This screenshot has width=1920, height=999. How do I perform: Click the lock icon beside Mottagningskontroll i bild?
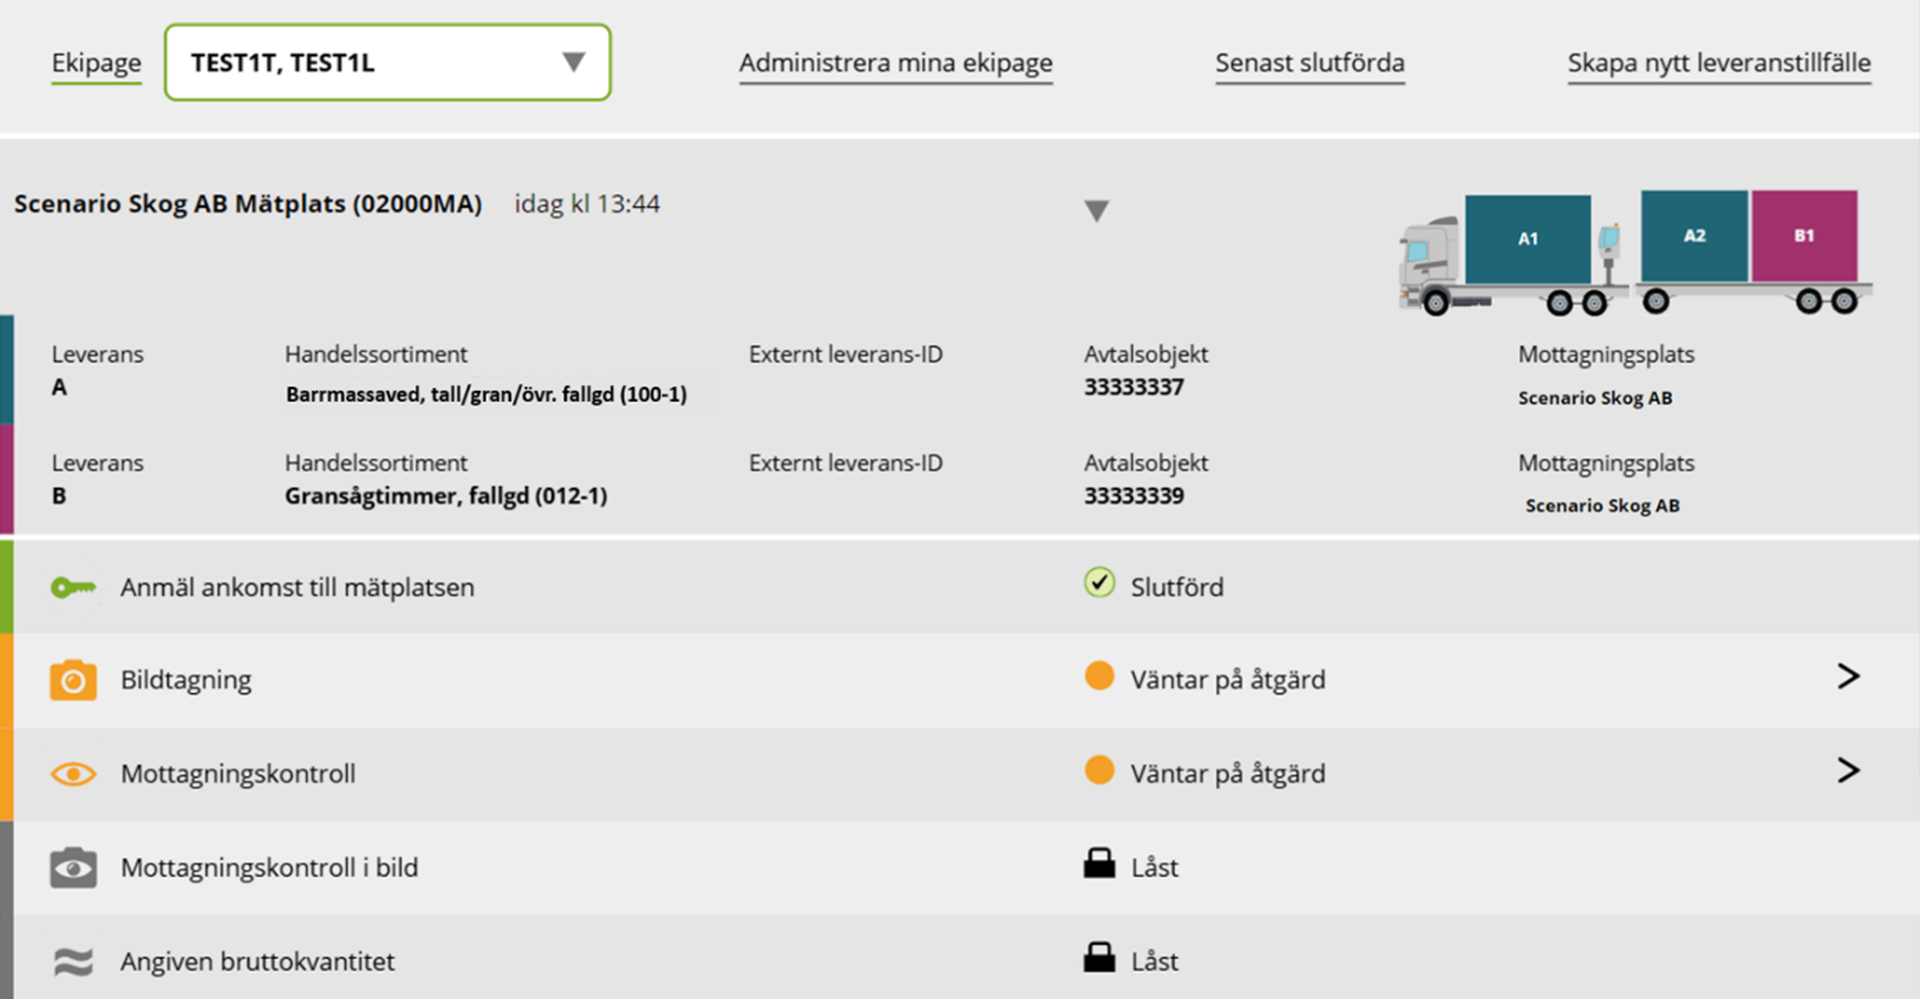coord(1099,863)
